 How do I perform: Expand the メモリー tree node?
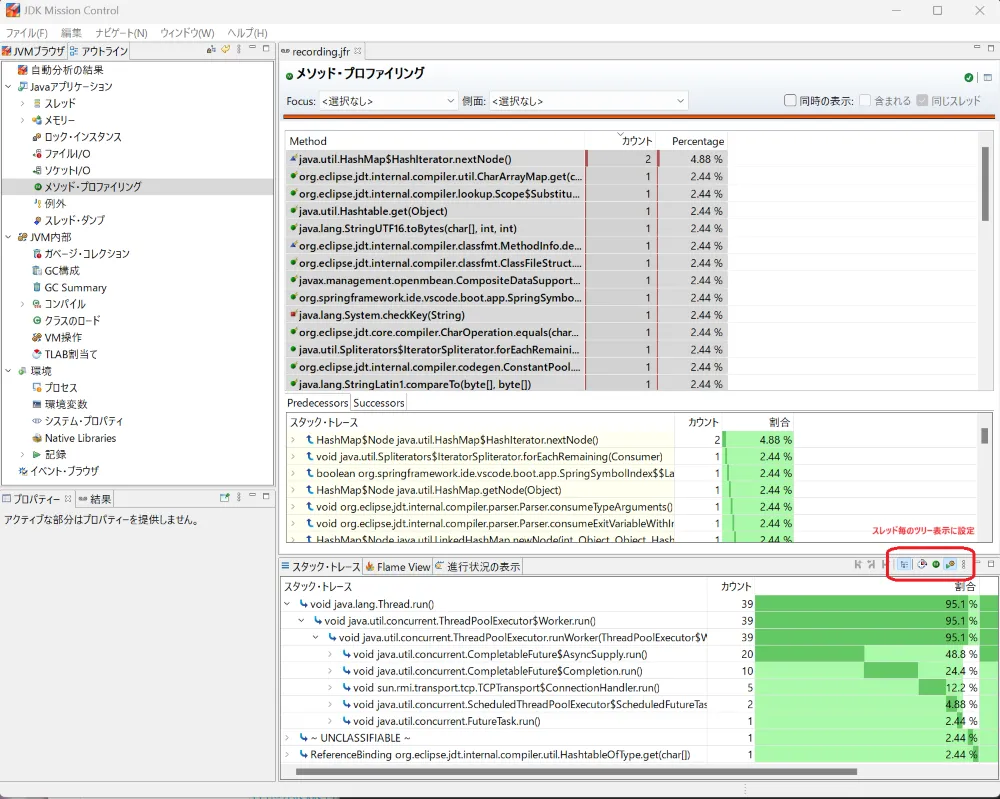point(22,120)
